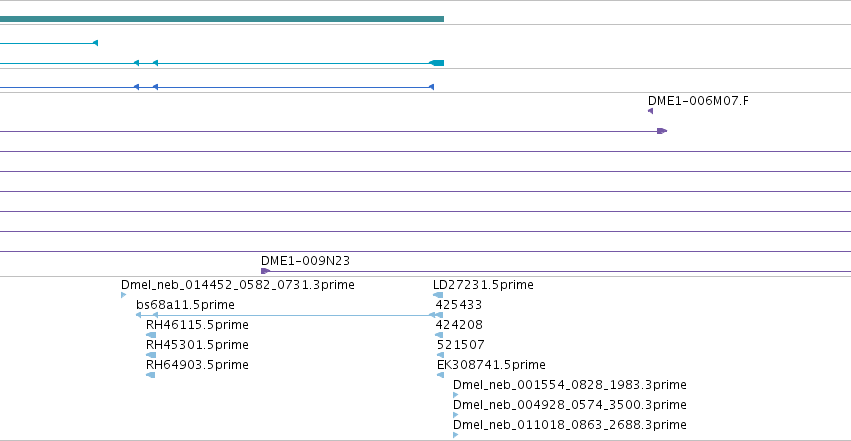
Task: Click the 424208 feature arrow
Action: [439, 335]
